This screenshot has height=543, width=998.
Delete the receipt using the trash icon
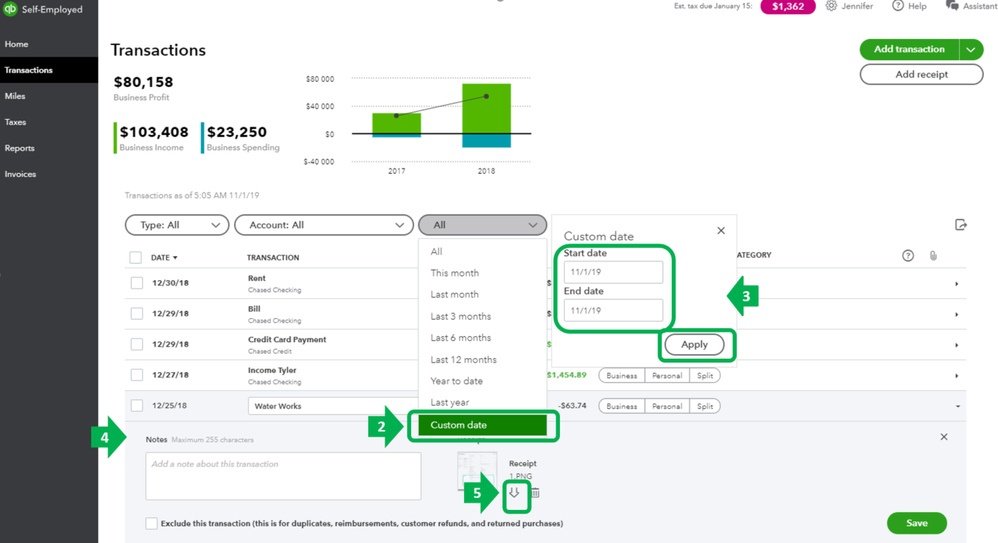535,493
